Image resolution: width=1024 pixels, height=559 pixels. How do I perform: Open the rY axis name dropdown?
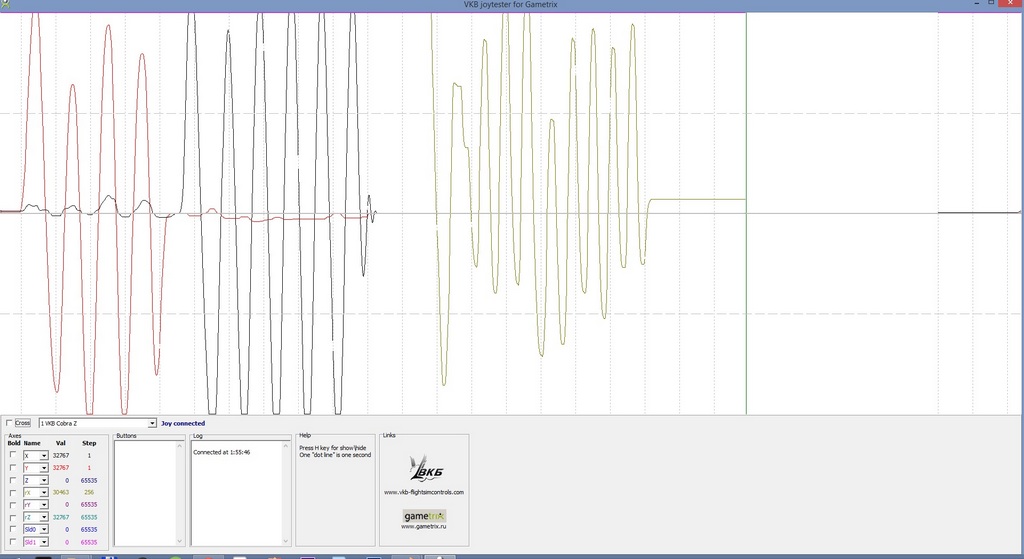(x=44, y=505)
